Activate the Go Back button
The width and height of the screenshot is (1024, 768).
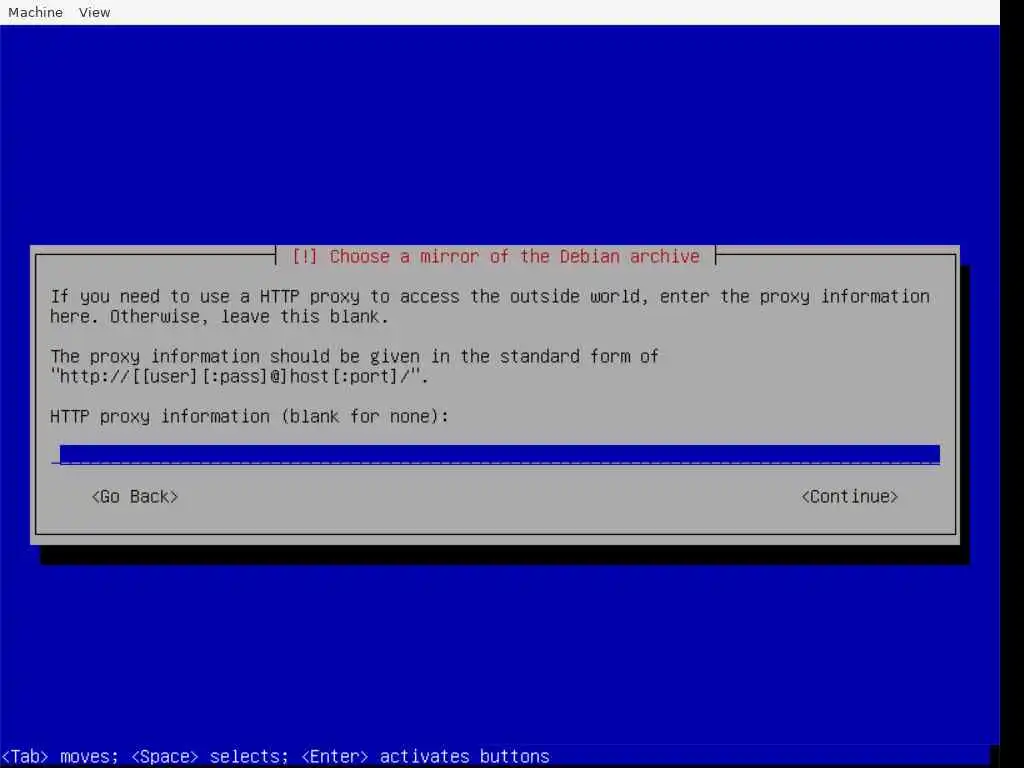[135, 497]
